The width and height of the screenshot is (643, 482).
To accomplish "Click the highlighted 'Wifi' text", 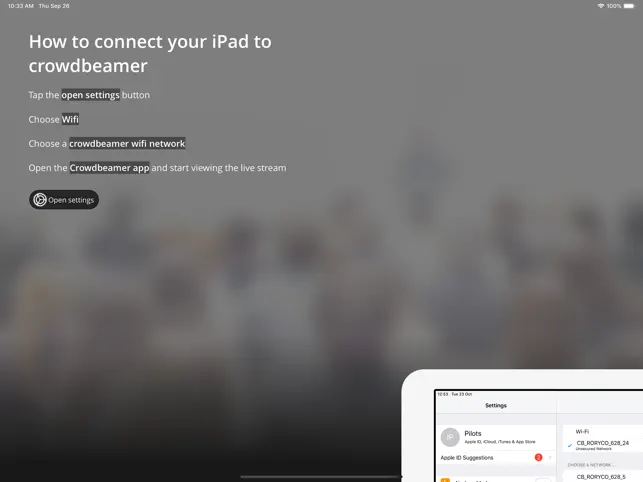I will 70,119.
